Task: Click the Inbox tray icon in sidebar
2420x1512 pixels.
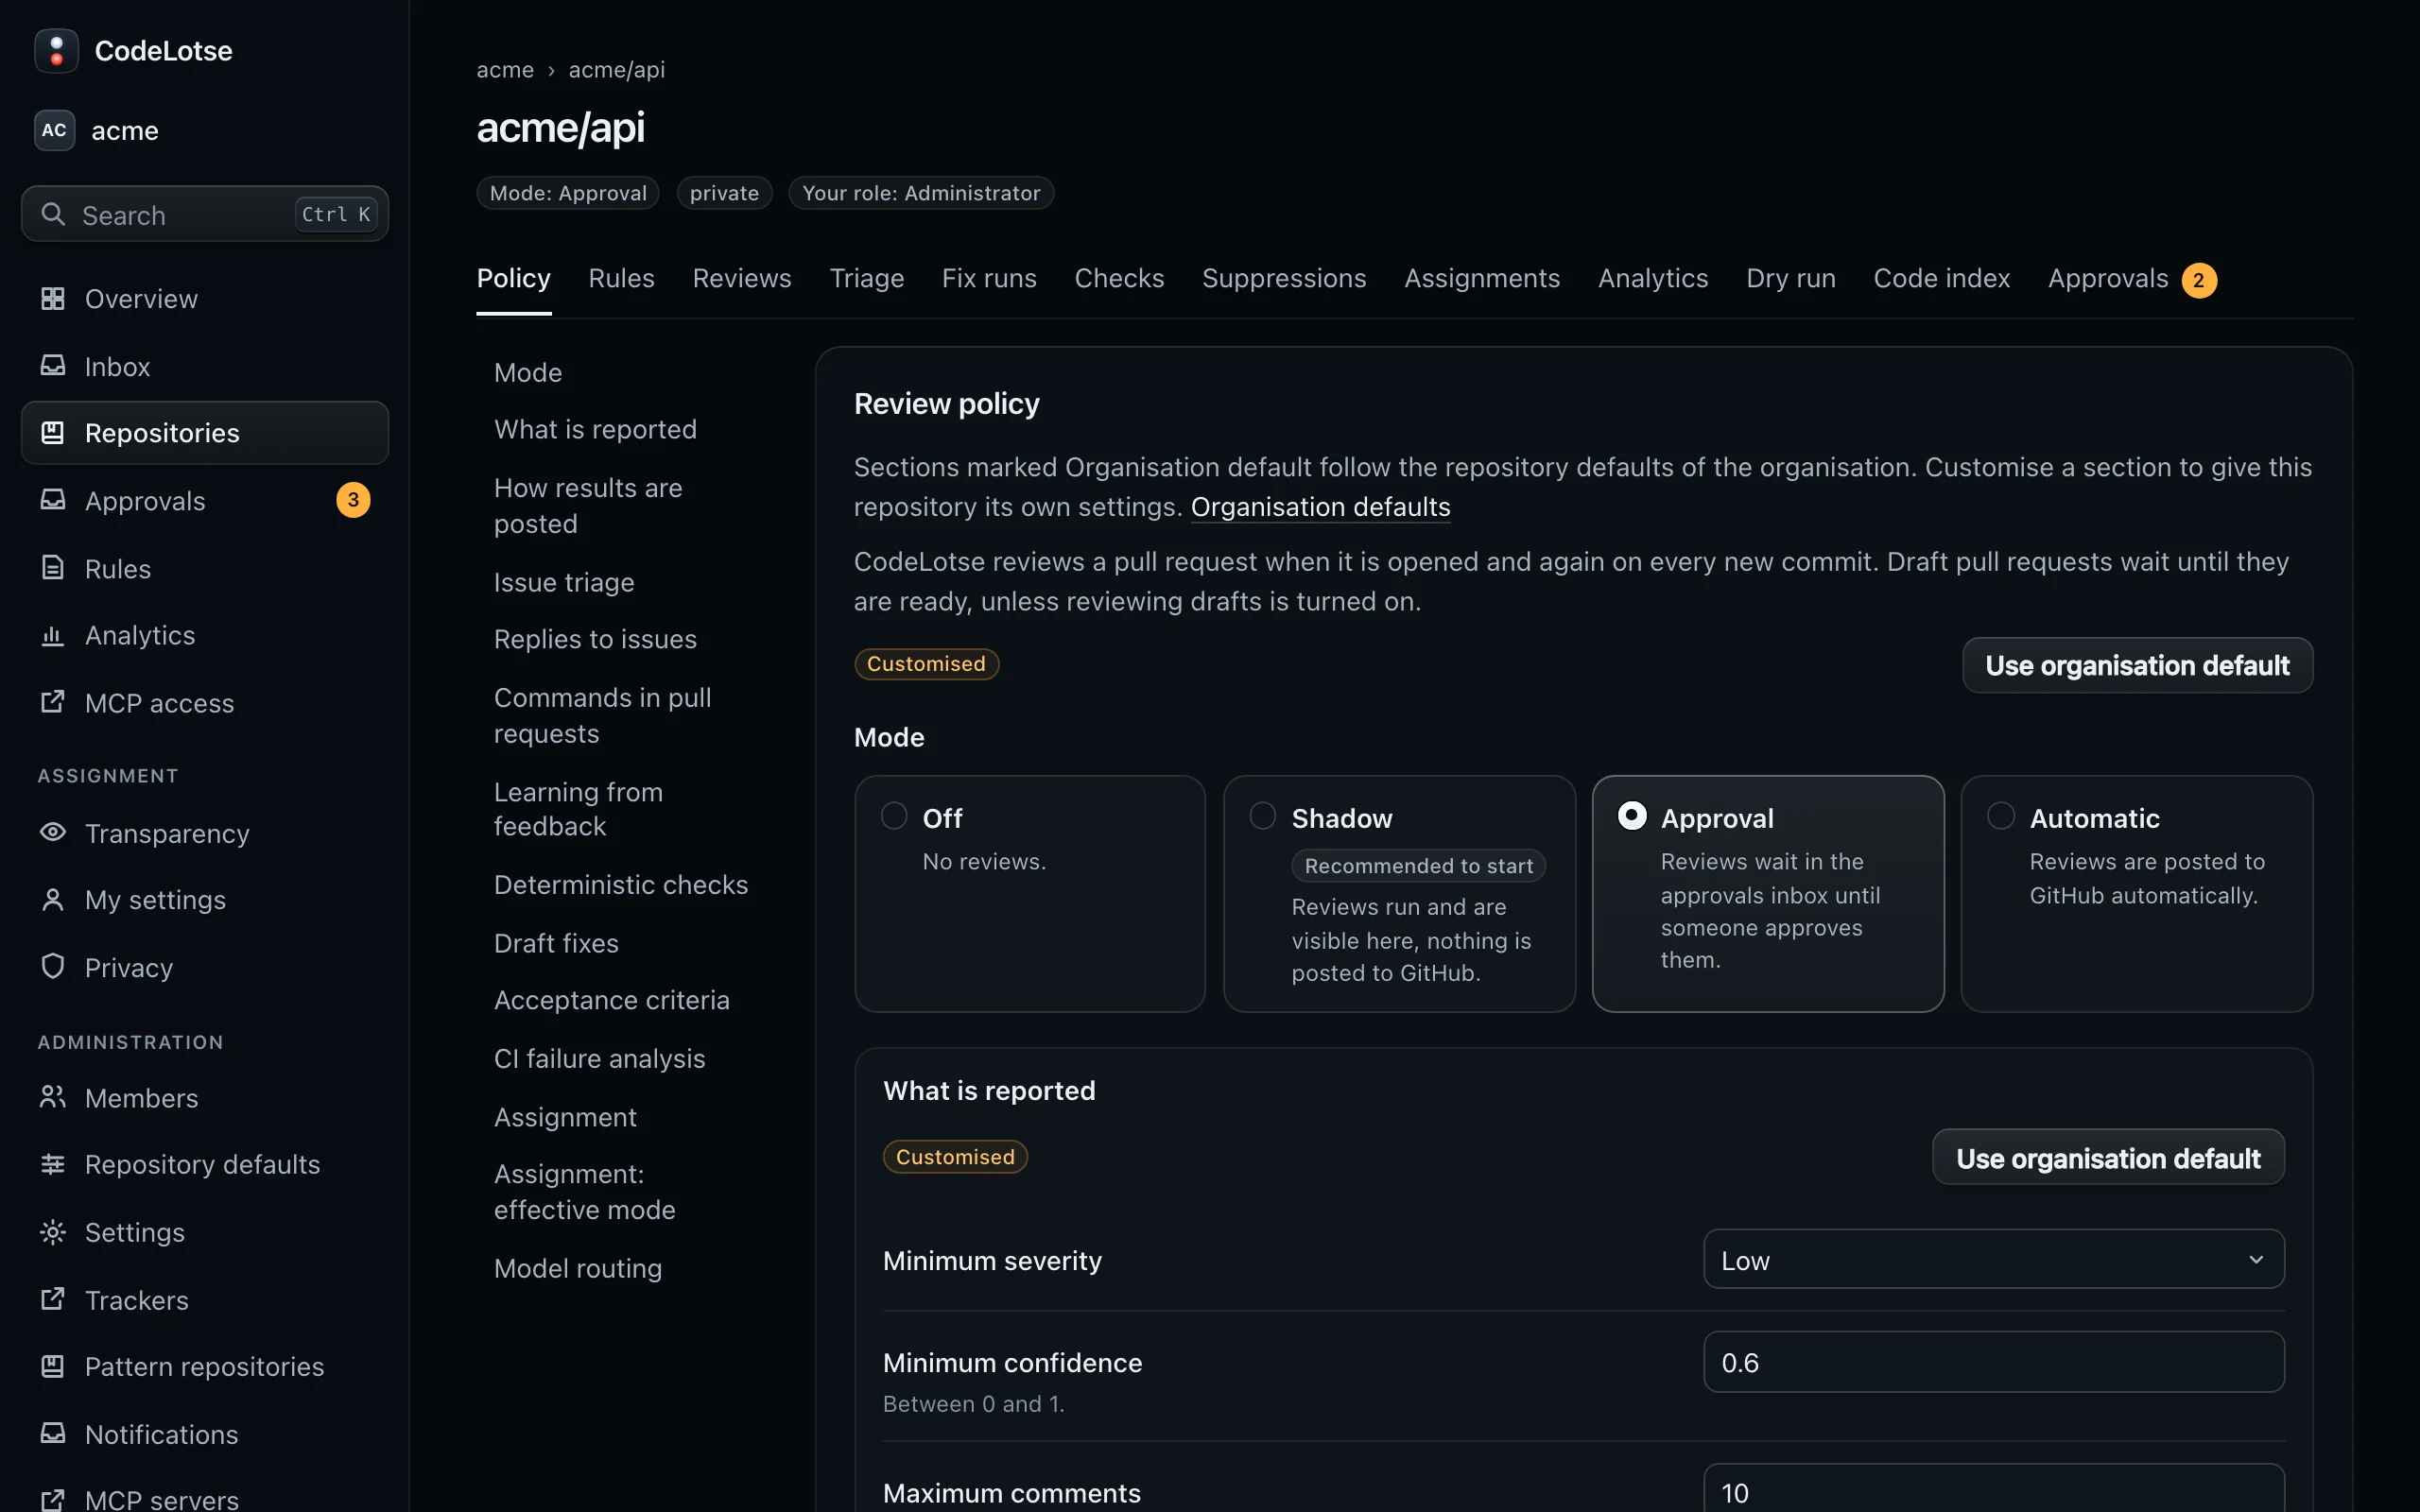Action: coord(52,366)
